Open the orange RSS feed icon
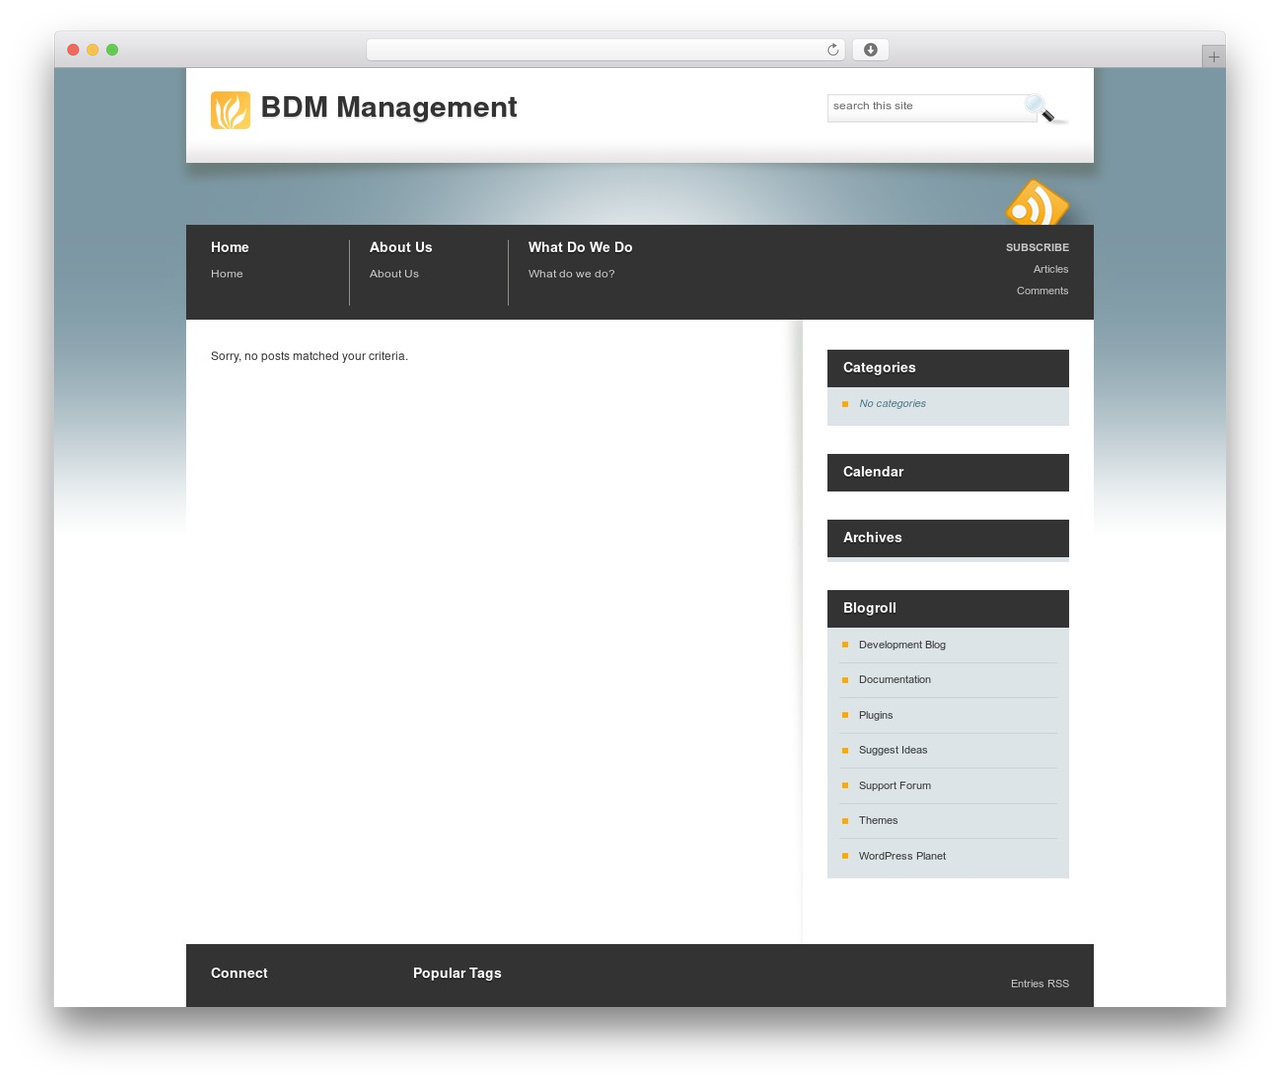Screen dimensions: 1280x1084 point(1037,203)
